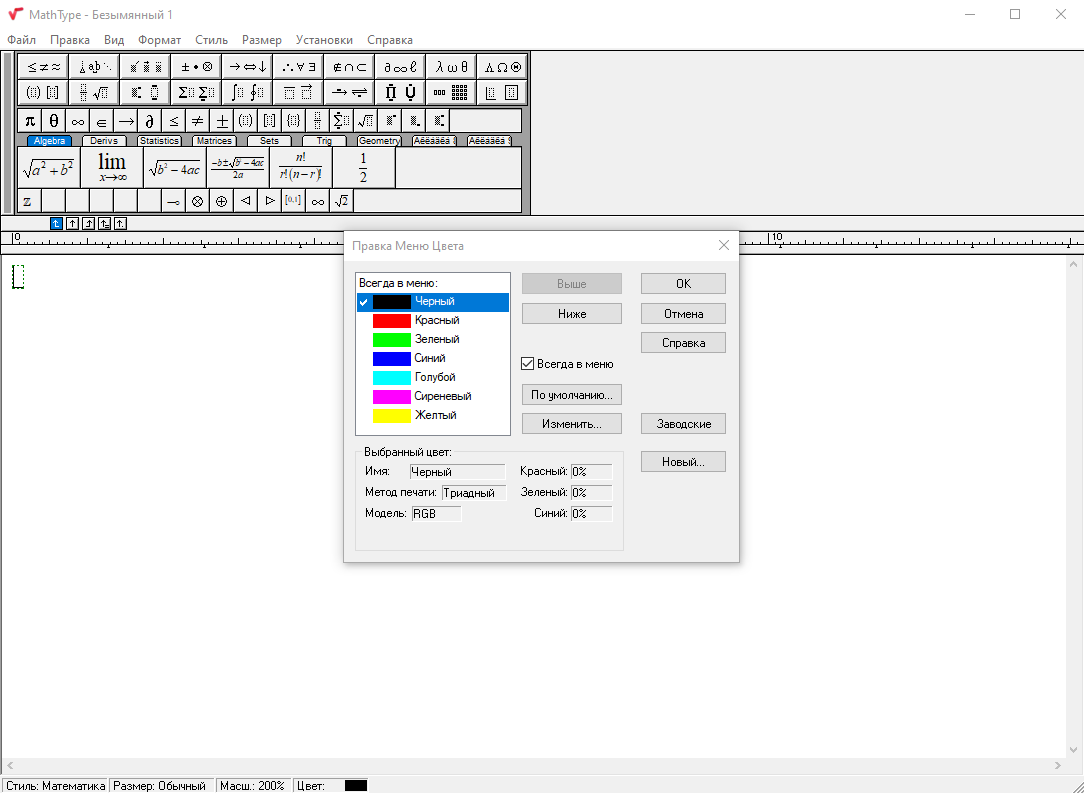Insert the double-struck Z symbol
The width and height of the screenshot is (1084, 793).
coord(29,201)
